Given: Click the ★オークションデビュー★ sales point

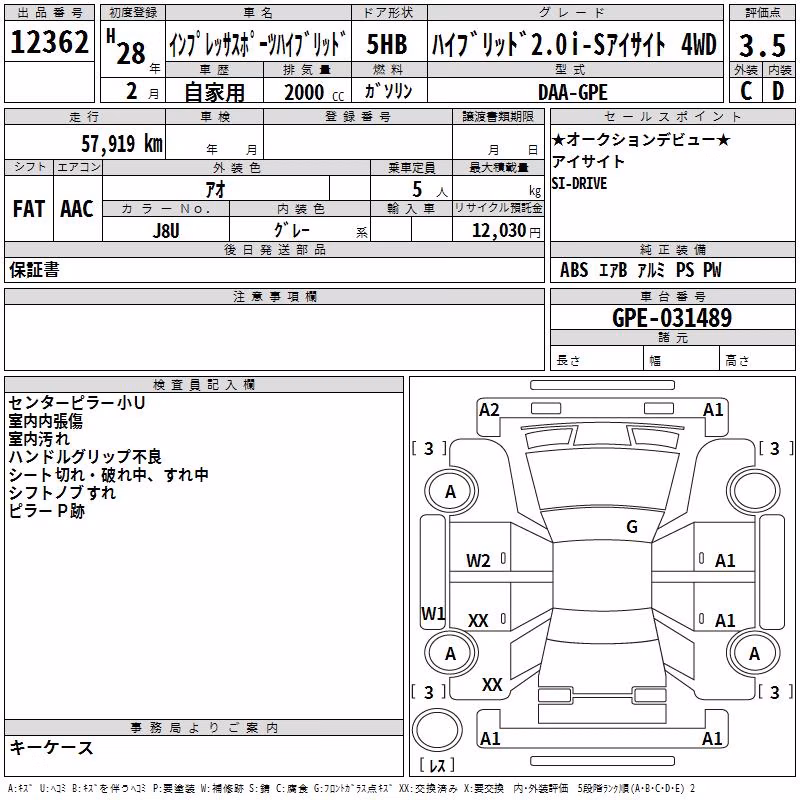Looking at the screenshot, I should tap(641, 139).
